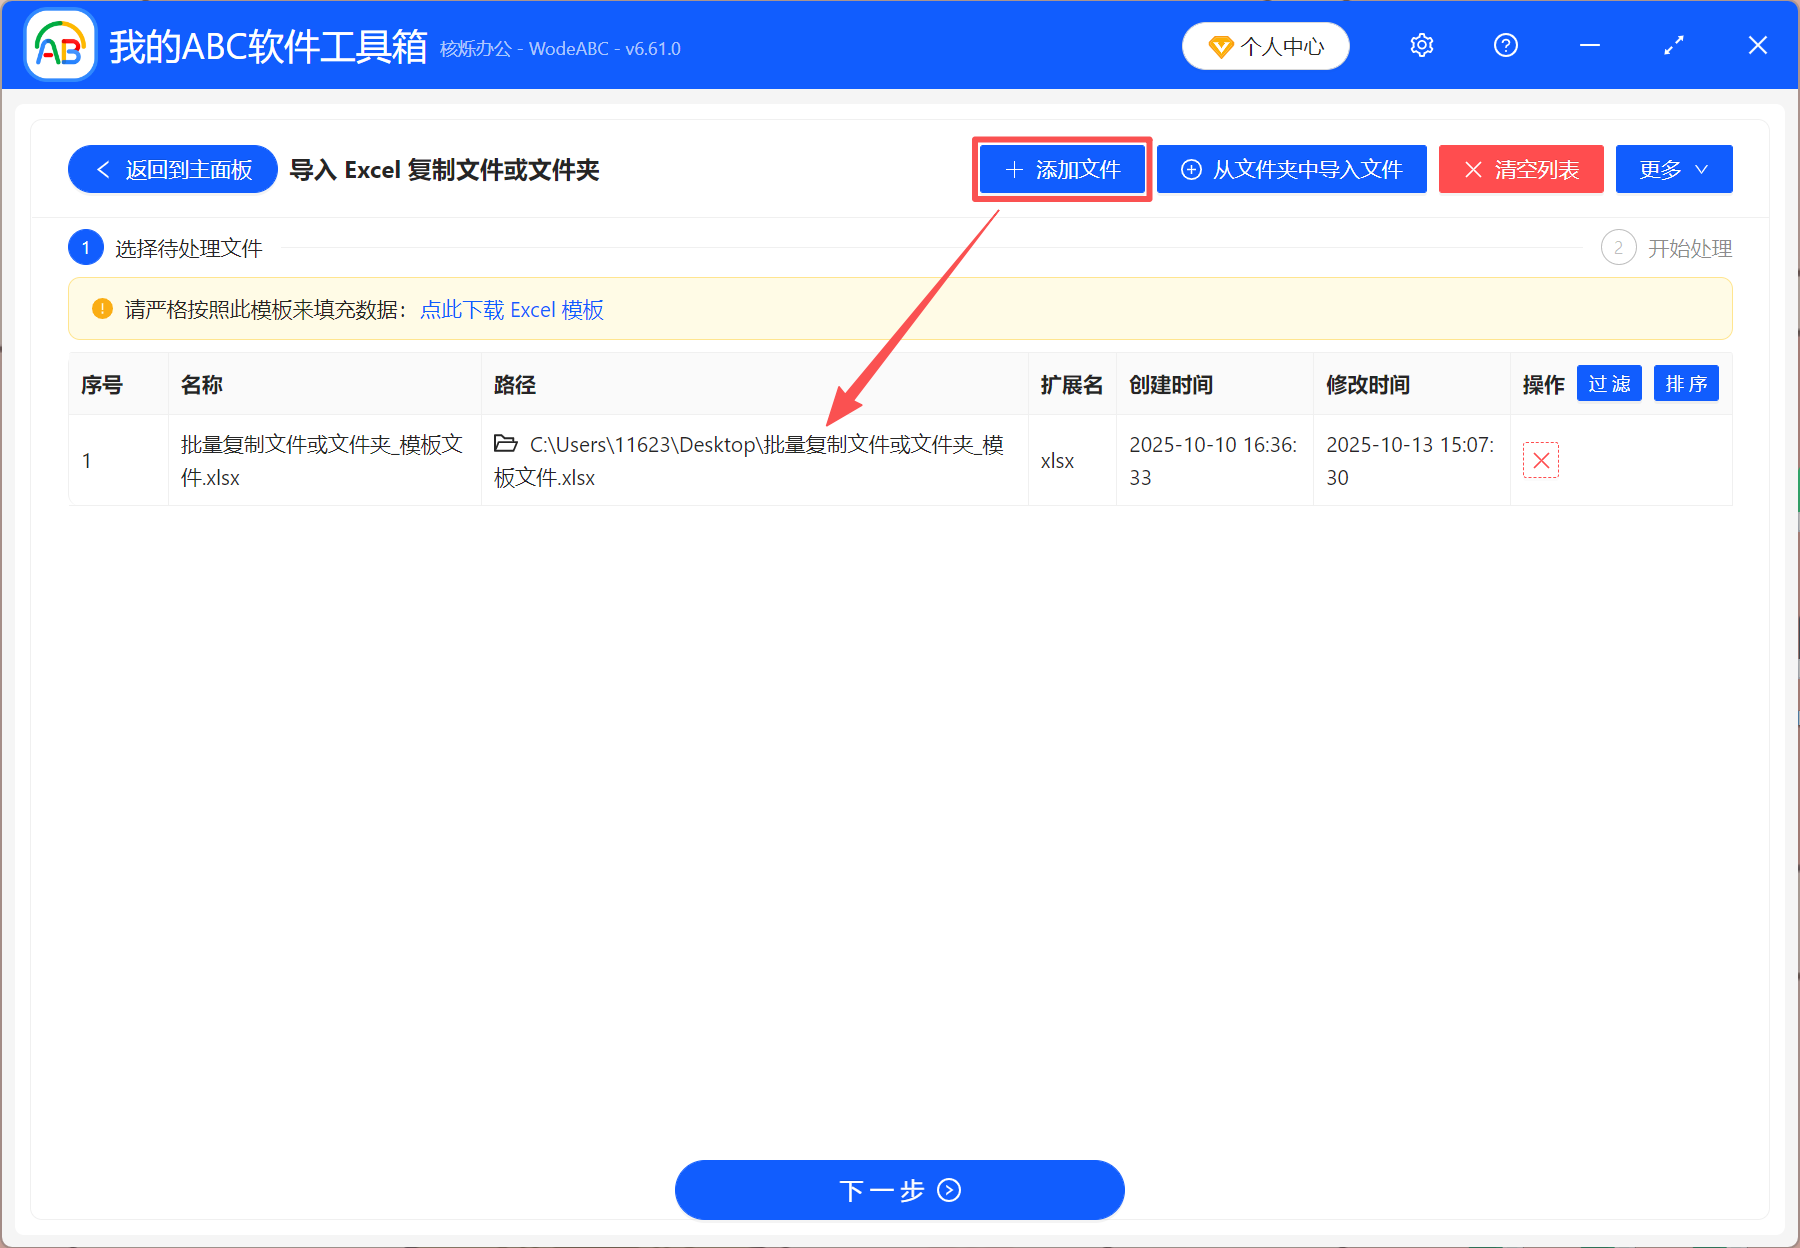Screen dimensions: 1800x1248
Task: Click the 过滤 button in the table header
Action: 1608,383
